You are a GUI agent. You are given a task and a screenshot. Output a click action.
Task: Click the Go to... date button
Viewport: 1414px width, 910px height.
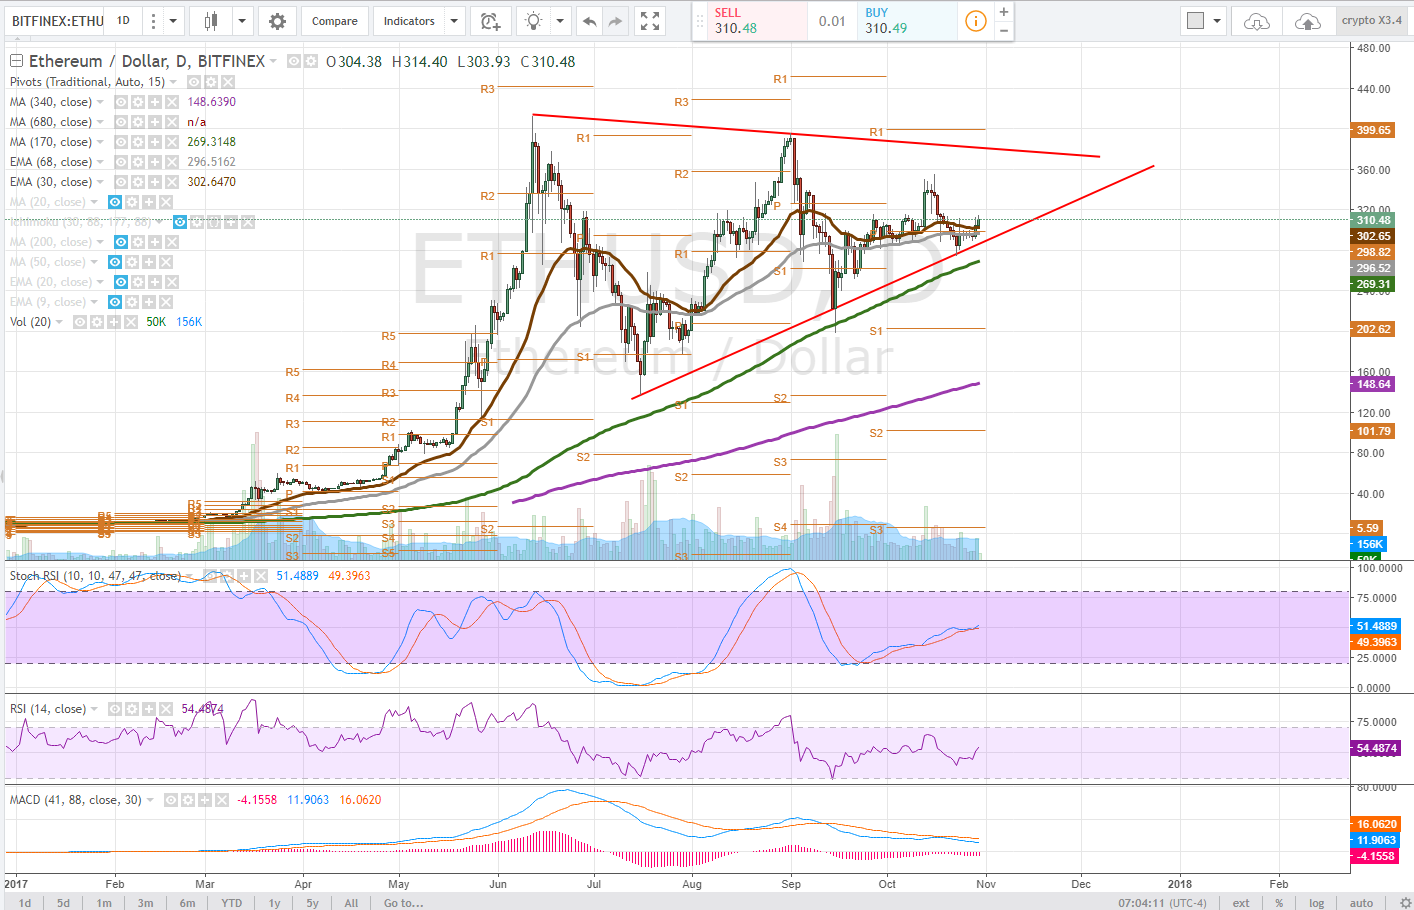(403, 903)
